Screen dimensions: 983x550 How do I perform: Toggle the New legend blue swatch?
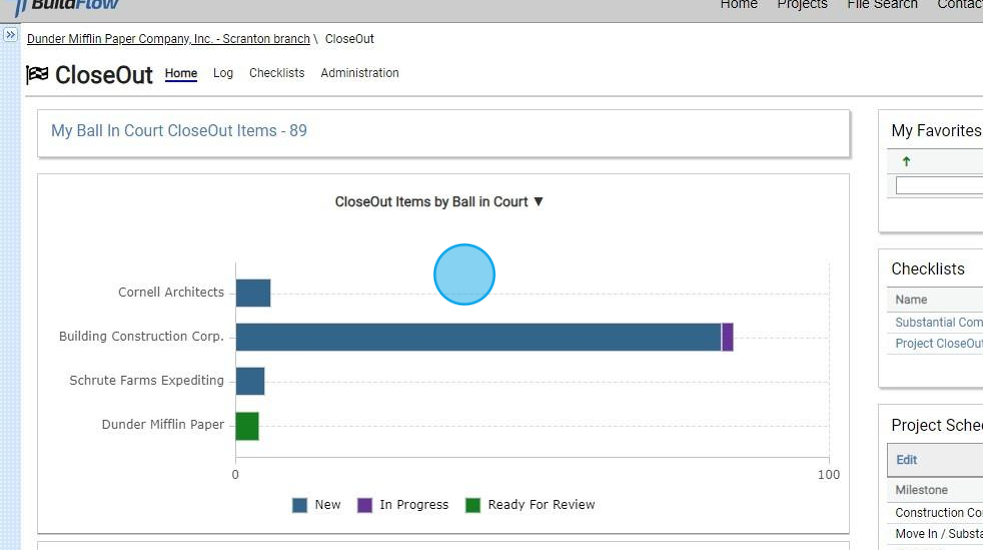click(300, 505)
